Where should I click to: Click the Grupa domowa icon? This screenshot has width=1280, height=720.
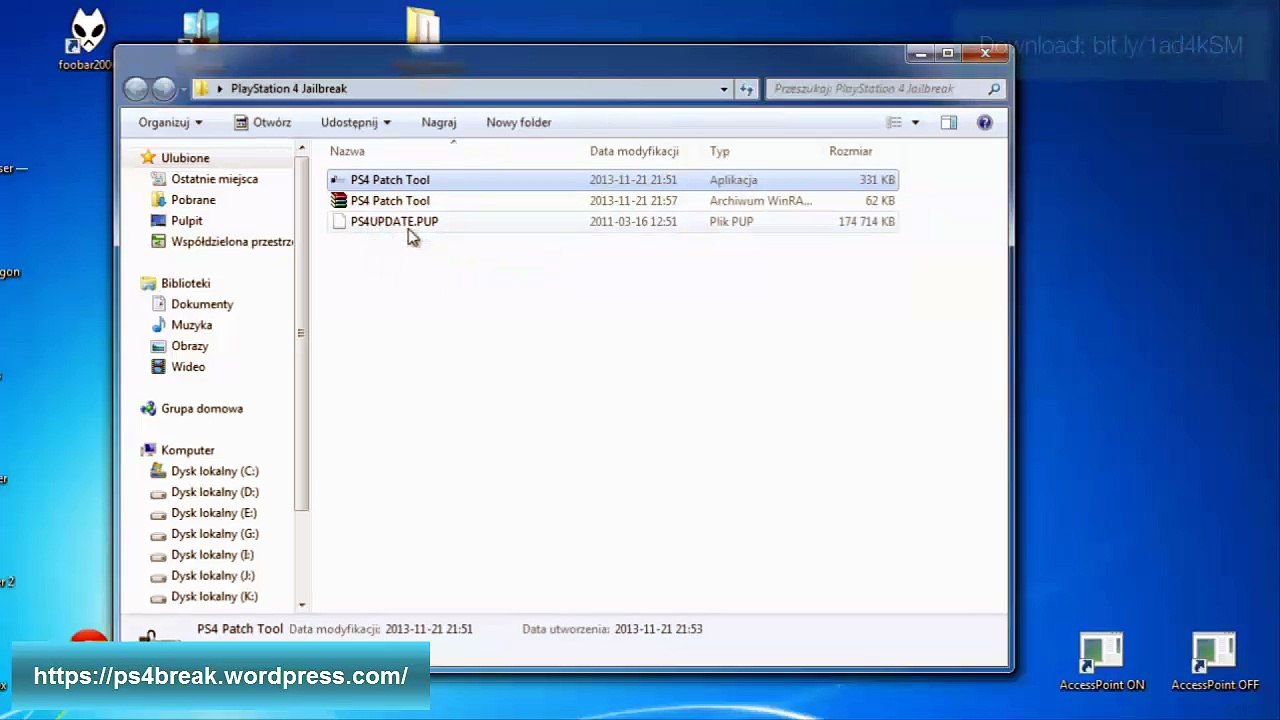click(148, 409)
